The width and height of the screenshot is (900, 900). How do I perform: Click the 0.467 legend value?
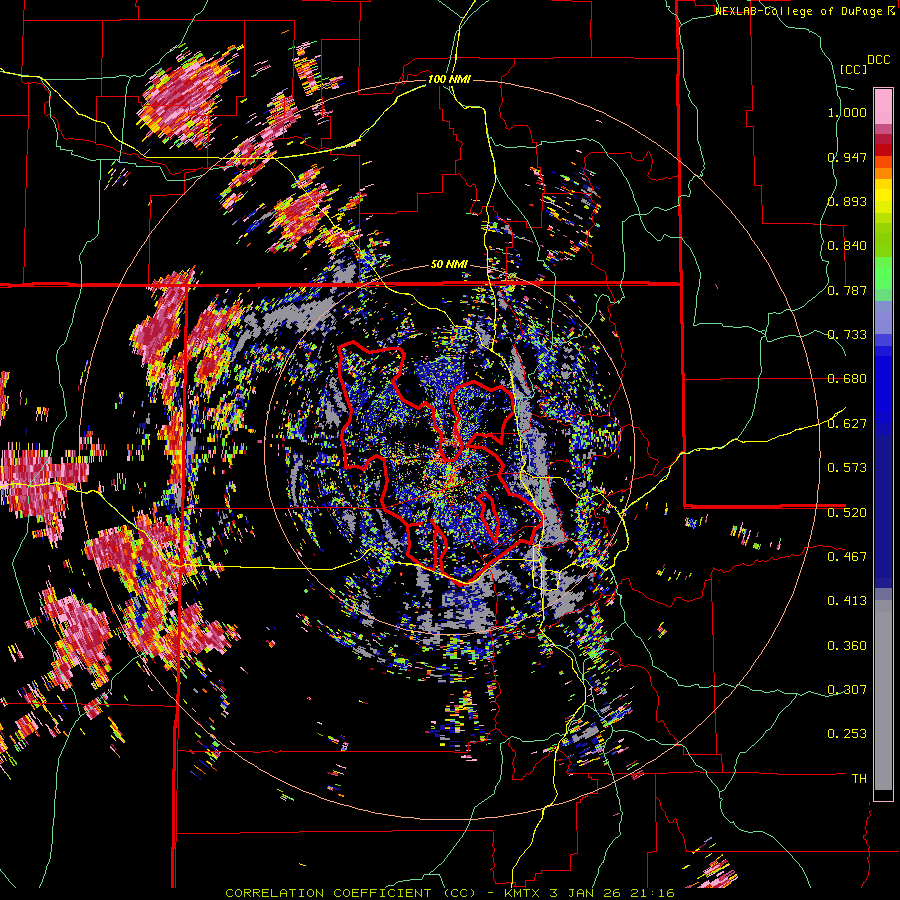pos(847,557)
